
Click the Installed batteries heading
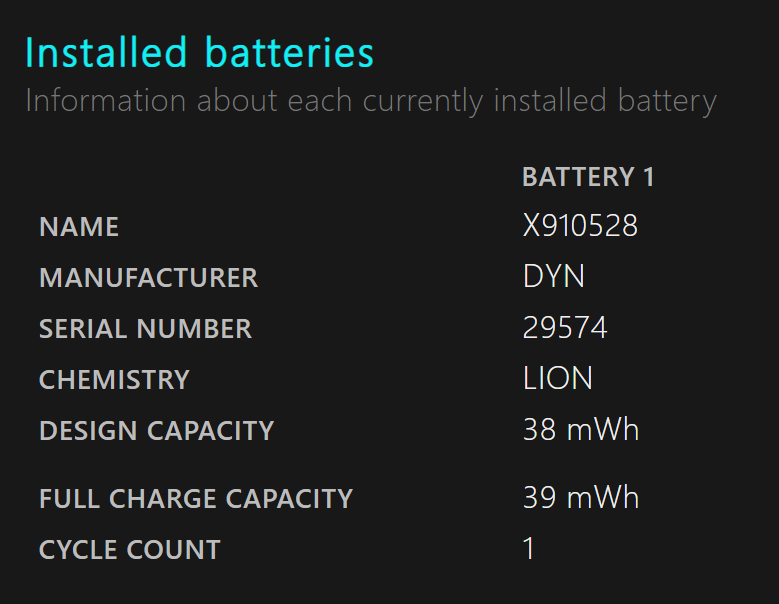pos(199,53)
